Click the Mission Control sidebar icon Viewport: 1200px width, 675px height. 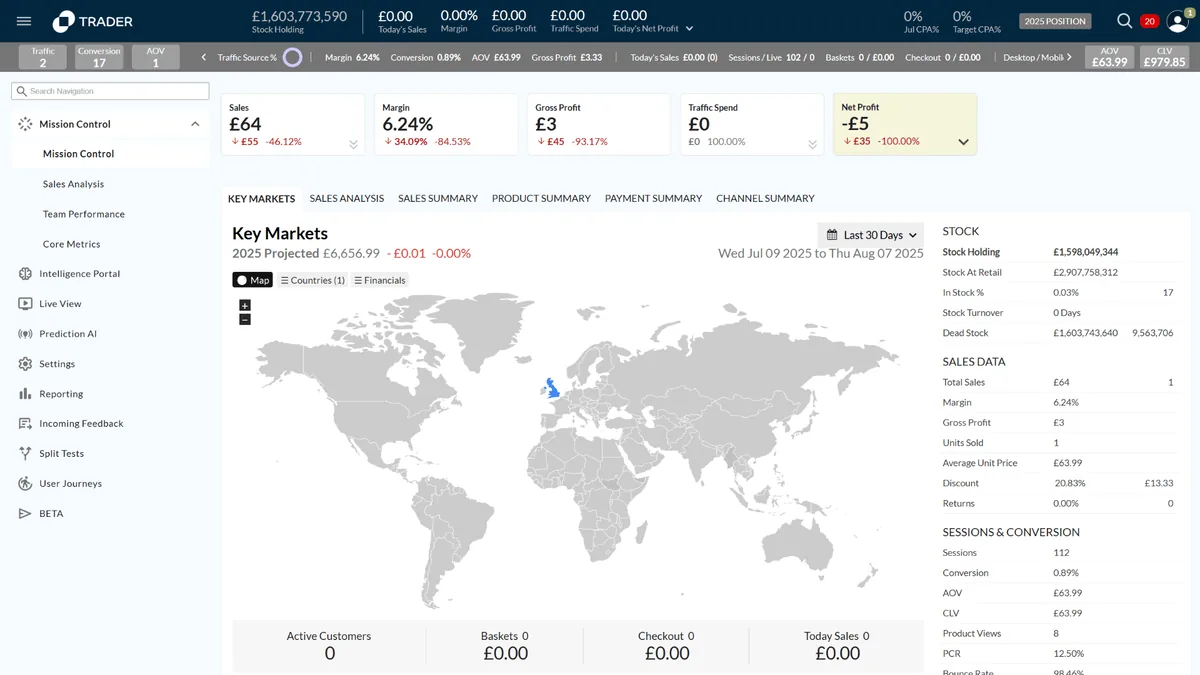coord(25,124)
